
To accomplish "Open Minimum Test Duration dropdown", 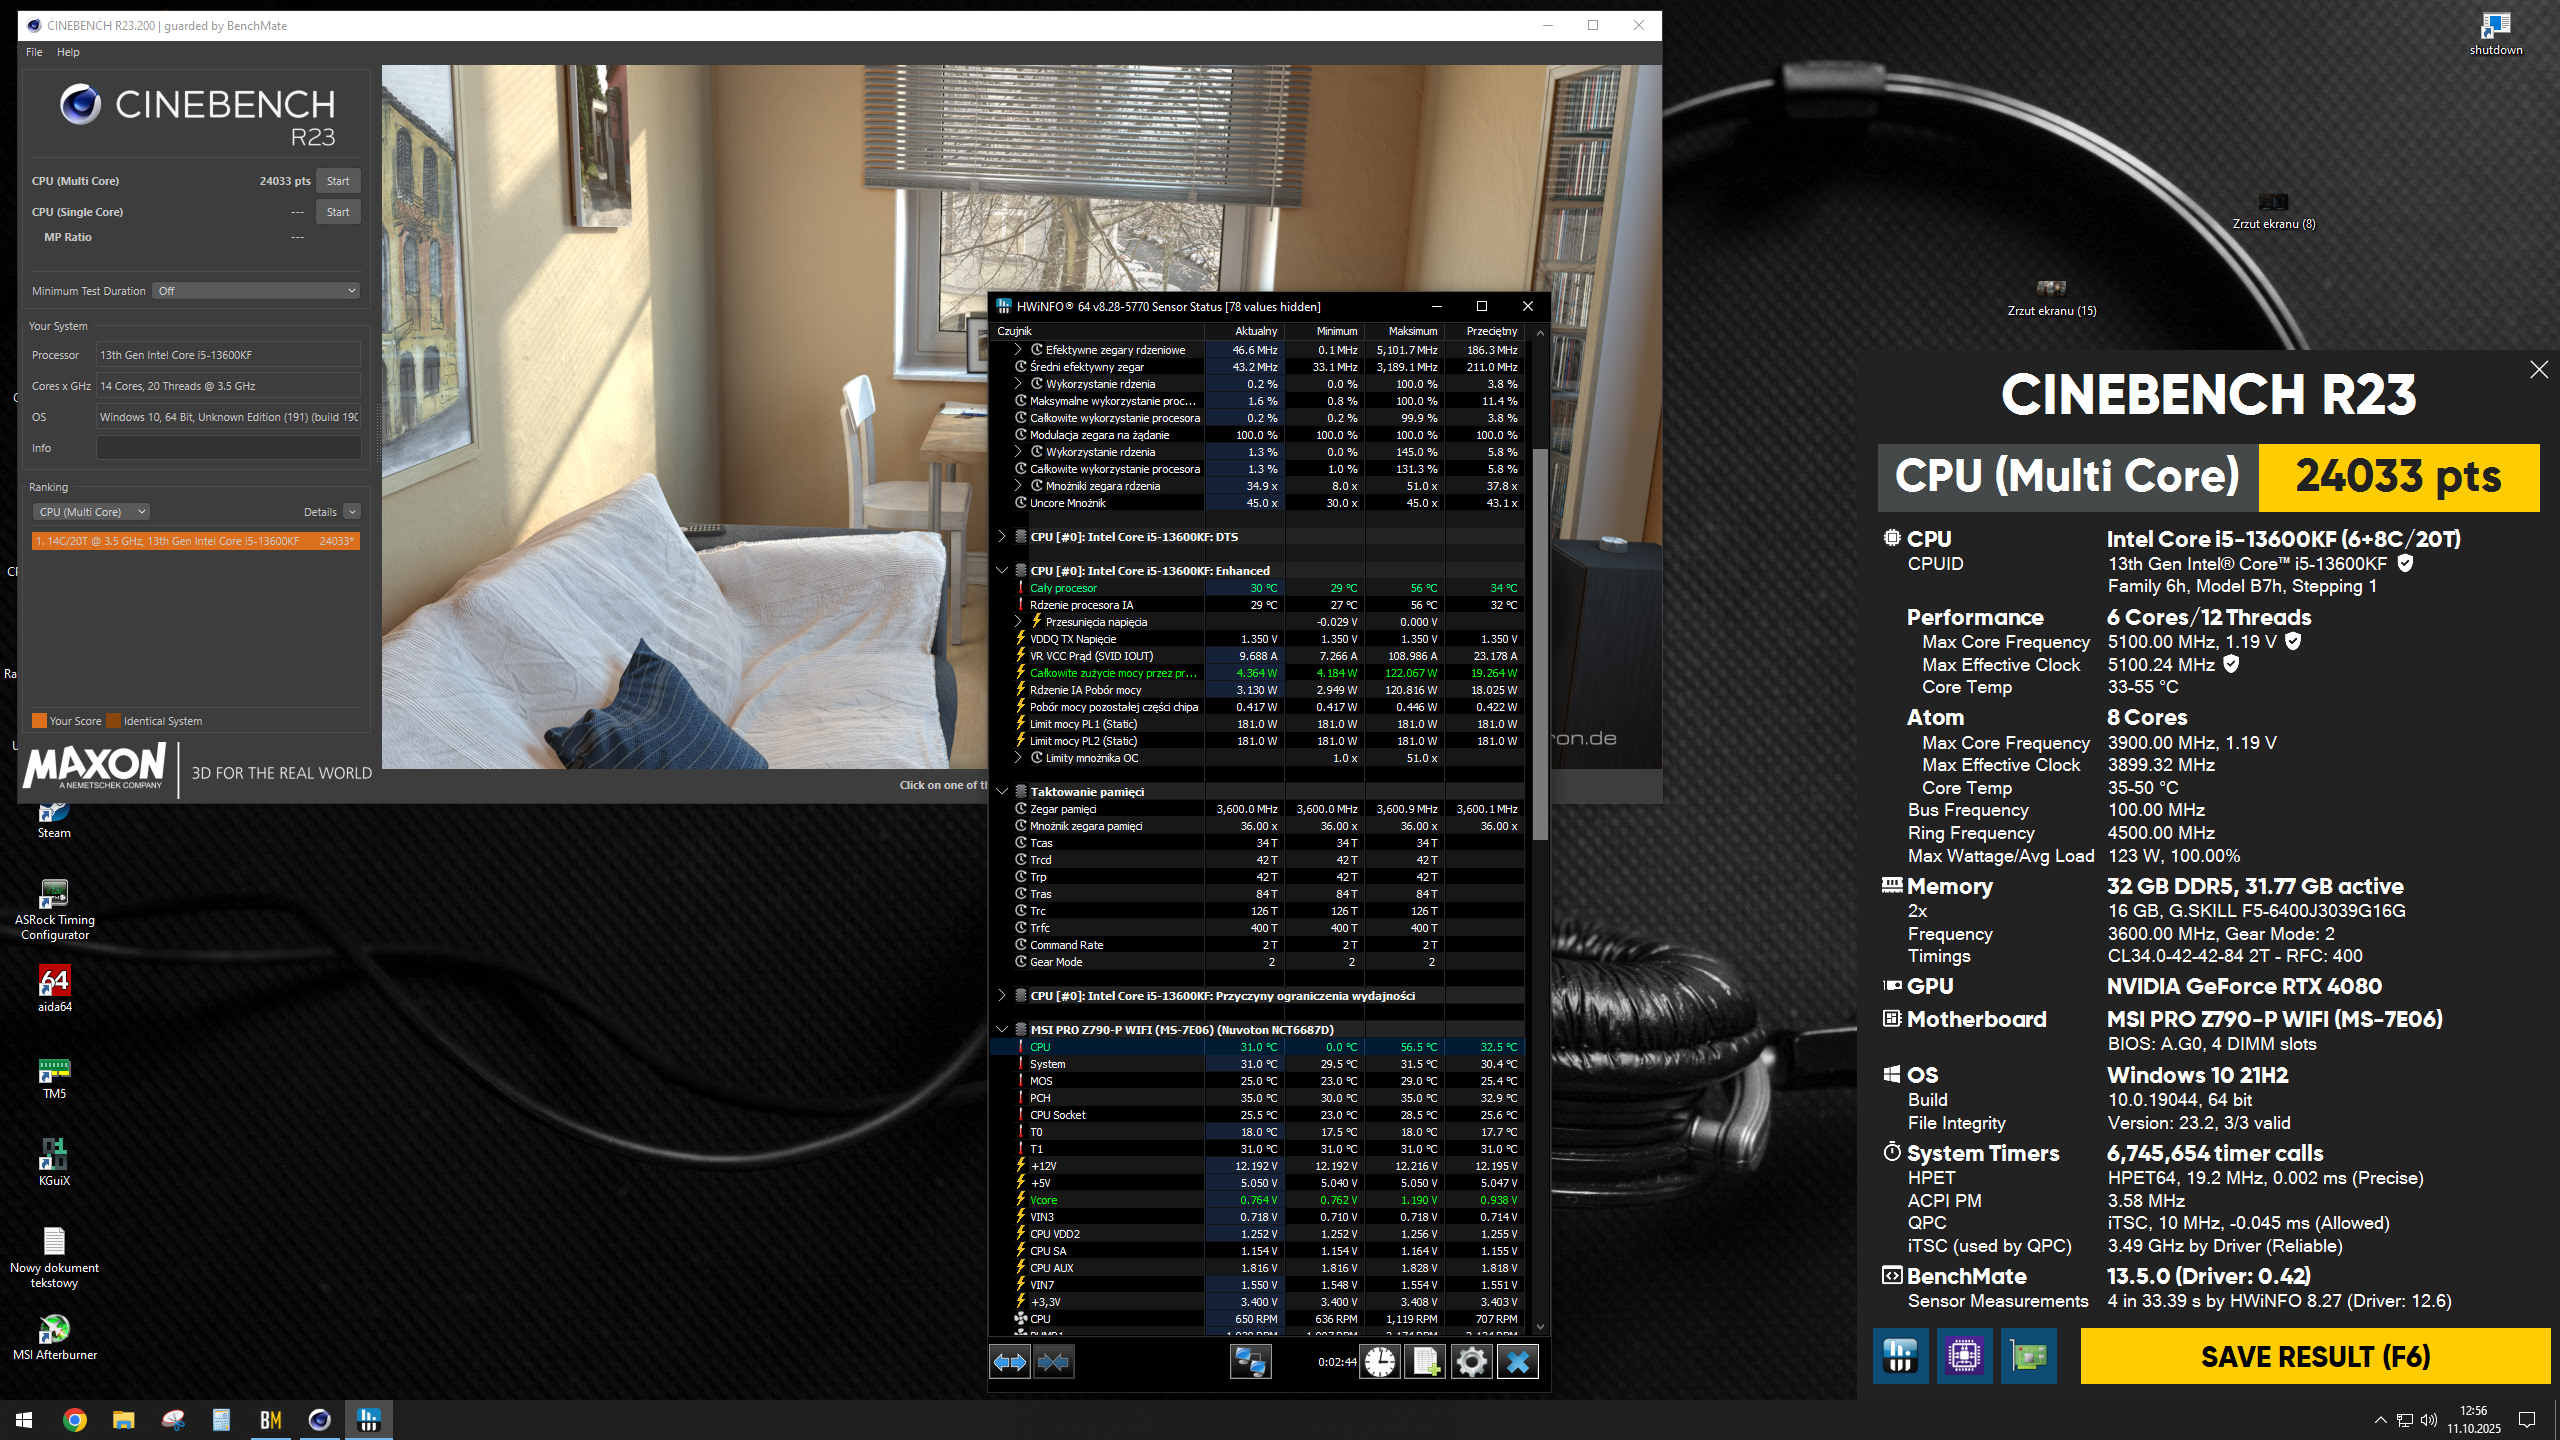I will point(256,291).
